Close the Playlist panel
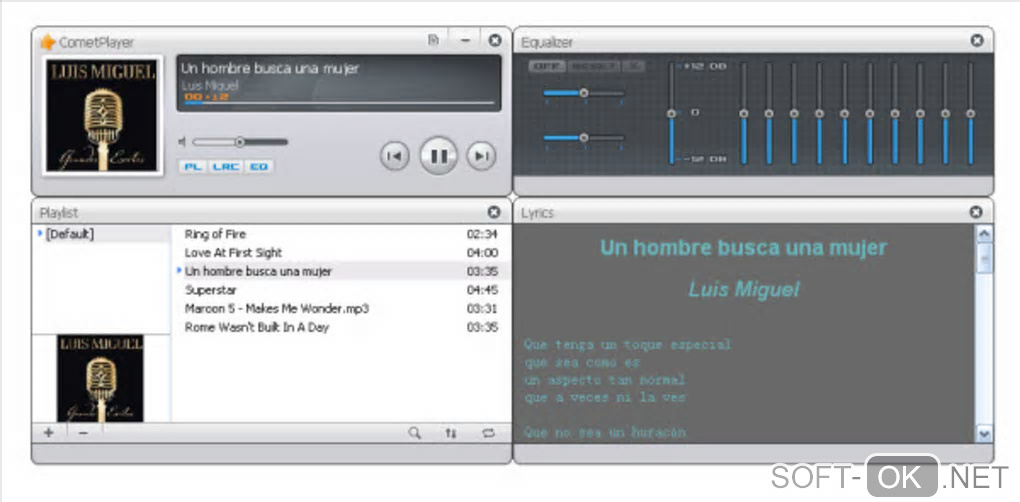Viewport: 1020px width, 502px height. point(494,212)
